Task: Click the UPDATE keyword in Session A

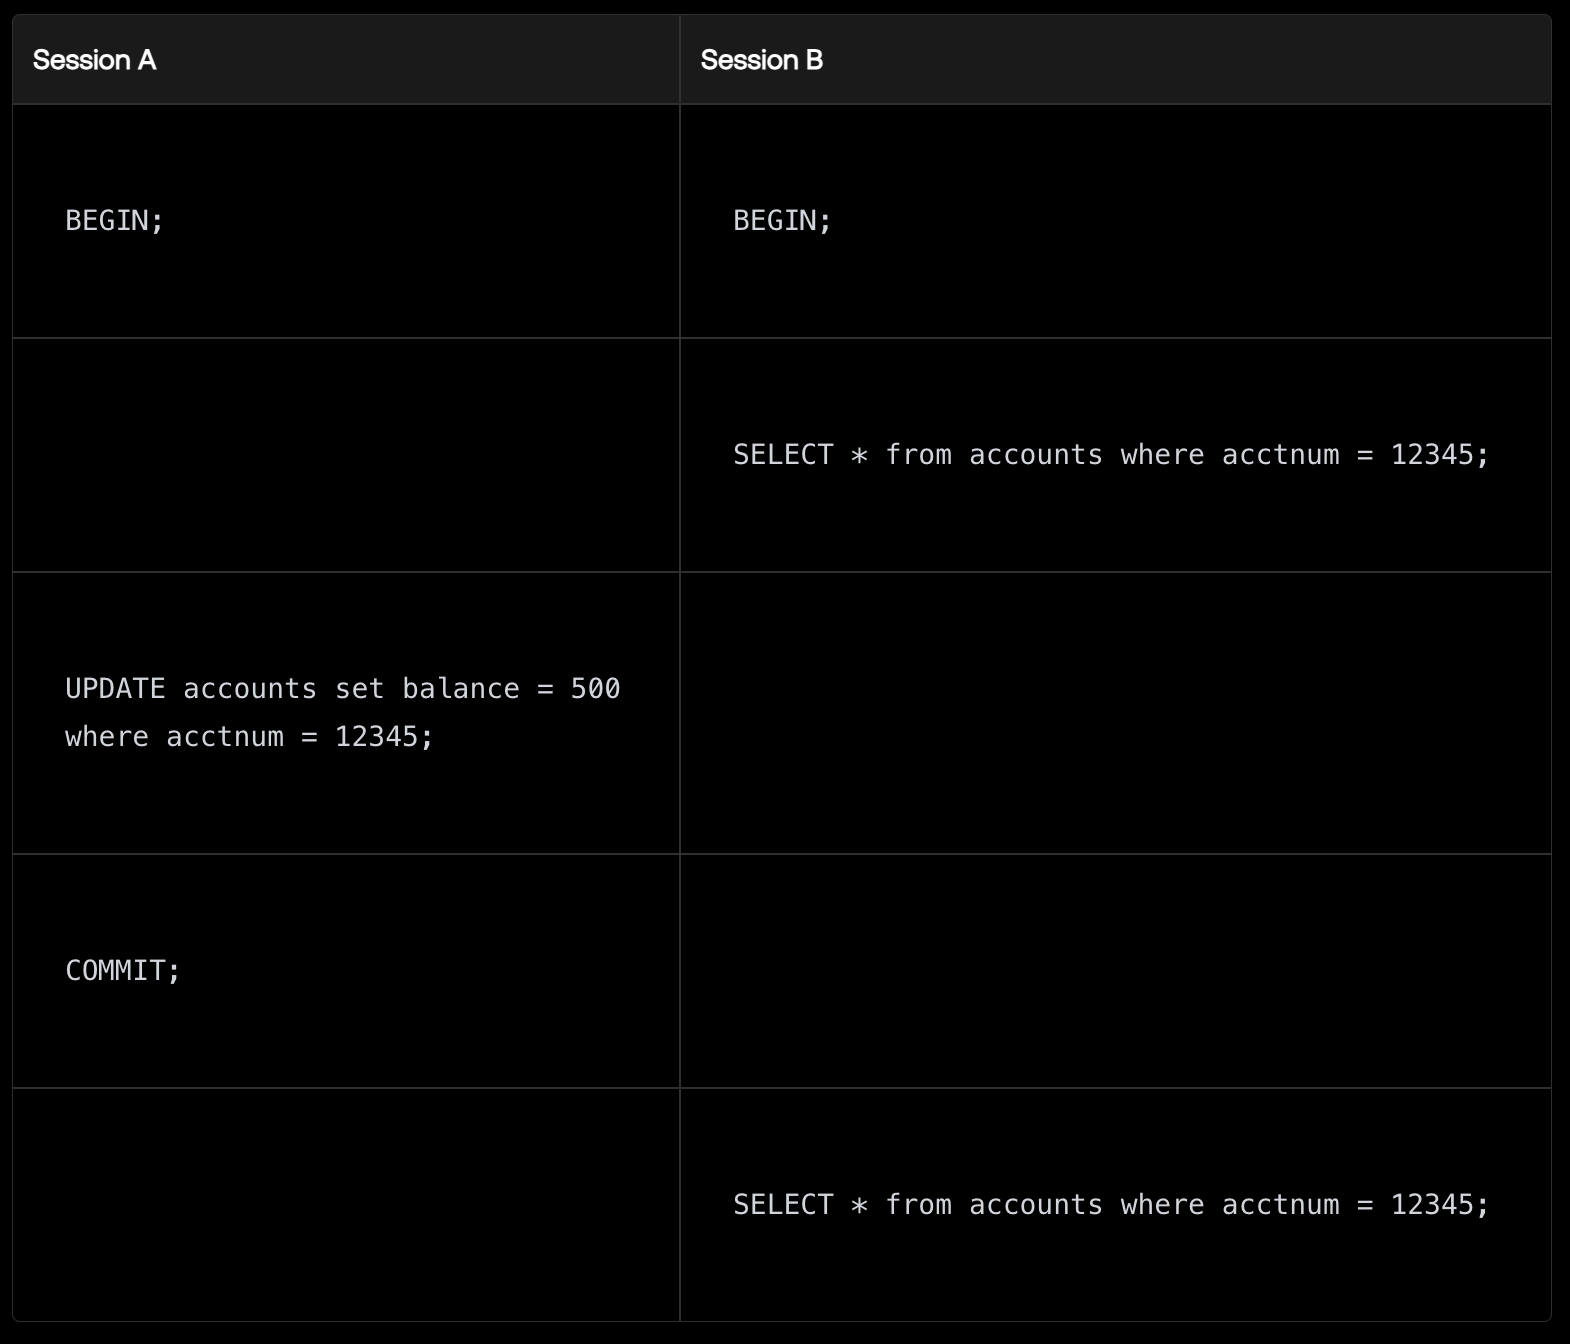Action: (x=115, y=688)
